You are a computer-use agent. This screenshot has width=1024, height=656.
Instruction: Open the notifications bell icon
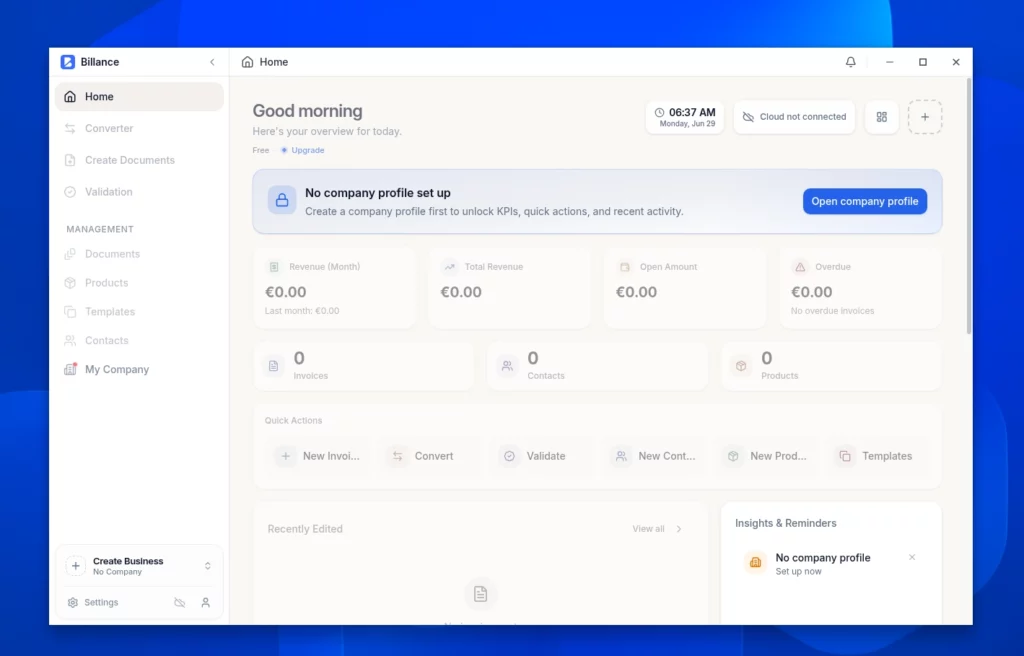850,62
